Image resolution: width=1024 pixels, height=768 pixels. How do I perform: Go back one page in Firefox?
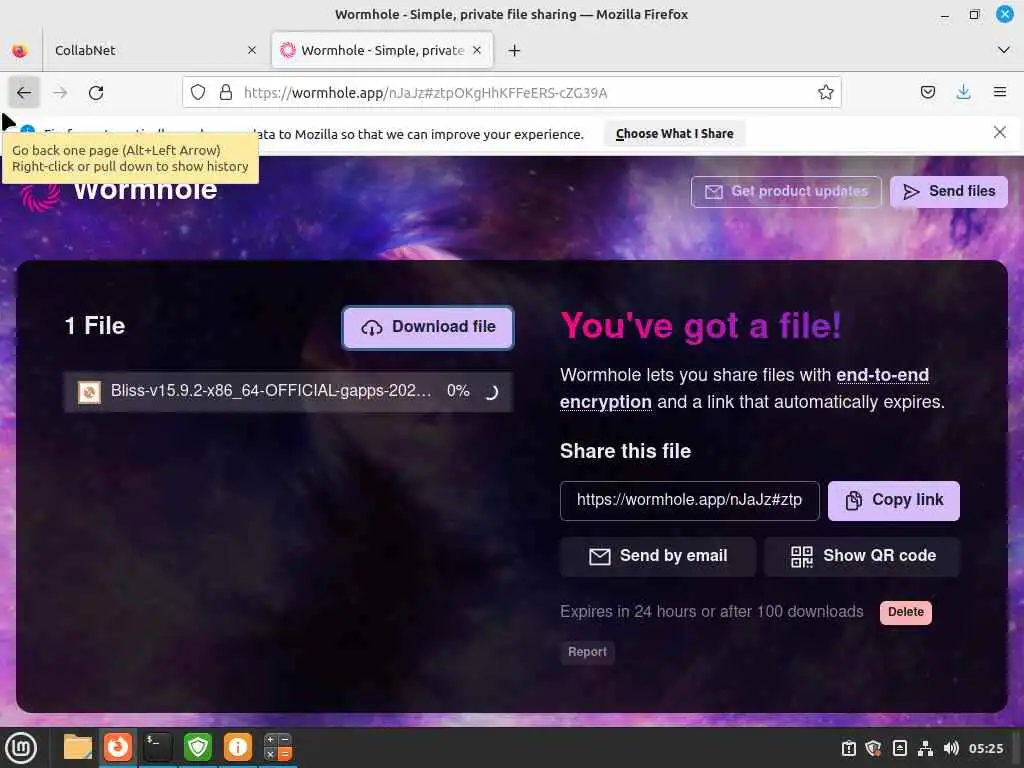click(x=24, y=93)
